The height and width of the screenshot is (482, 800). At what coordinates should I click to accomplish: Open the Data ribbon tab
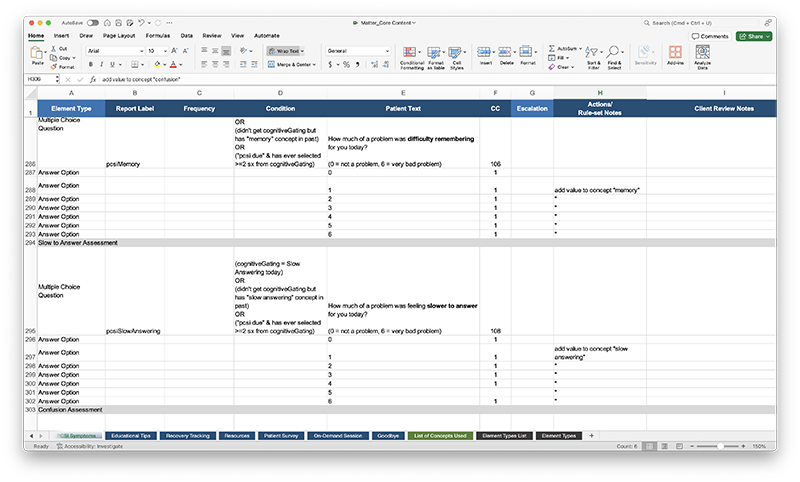187,36
